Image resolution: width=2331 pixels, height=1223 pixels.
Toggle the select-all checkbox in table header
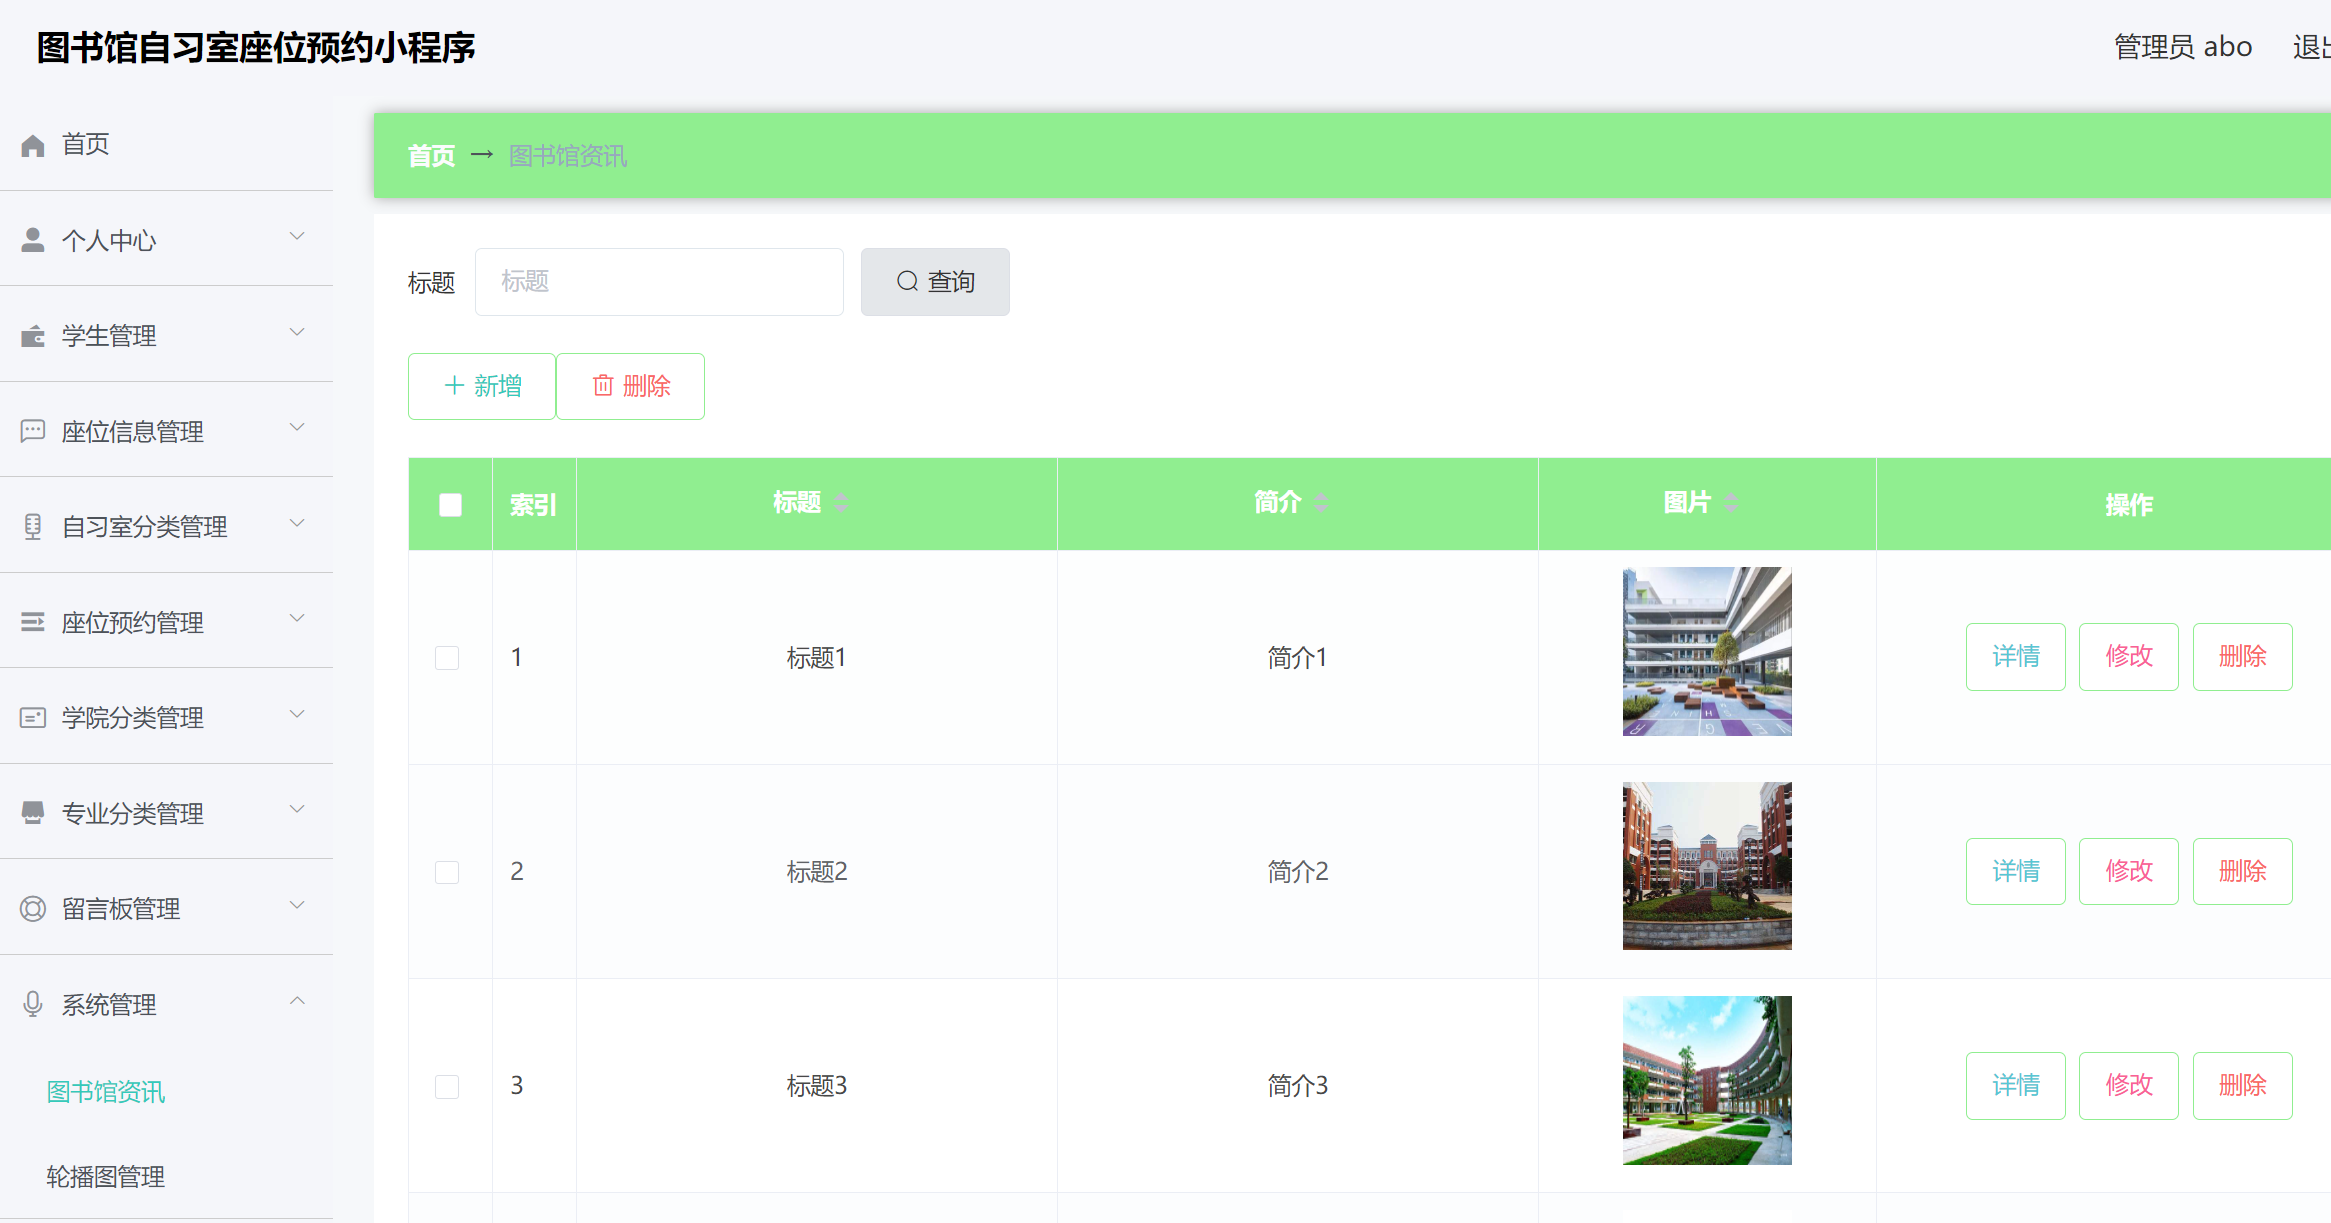(x=450, y=505)
